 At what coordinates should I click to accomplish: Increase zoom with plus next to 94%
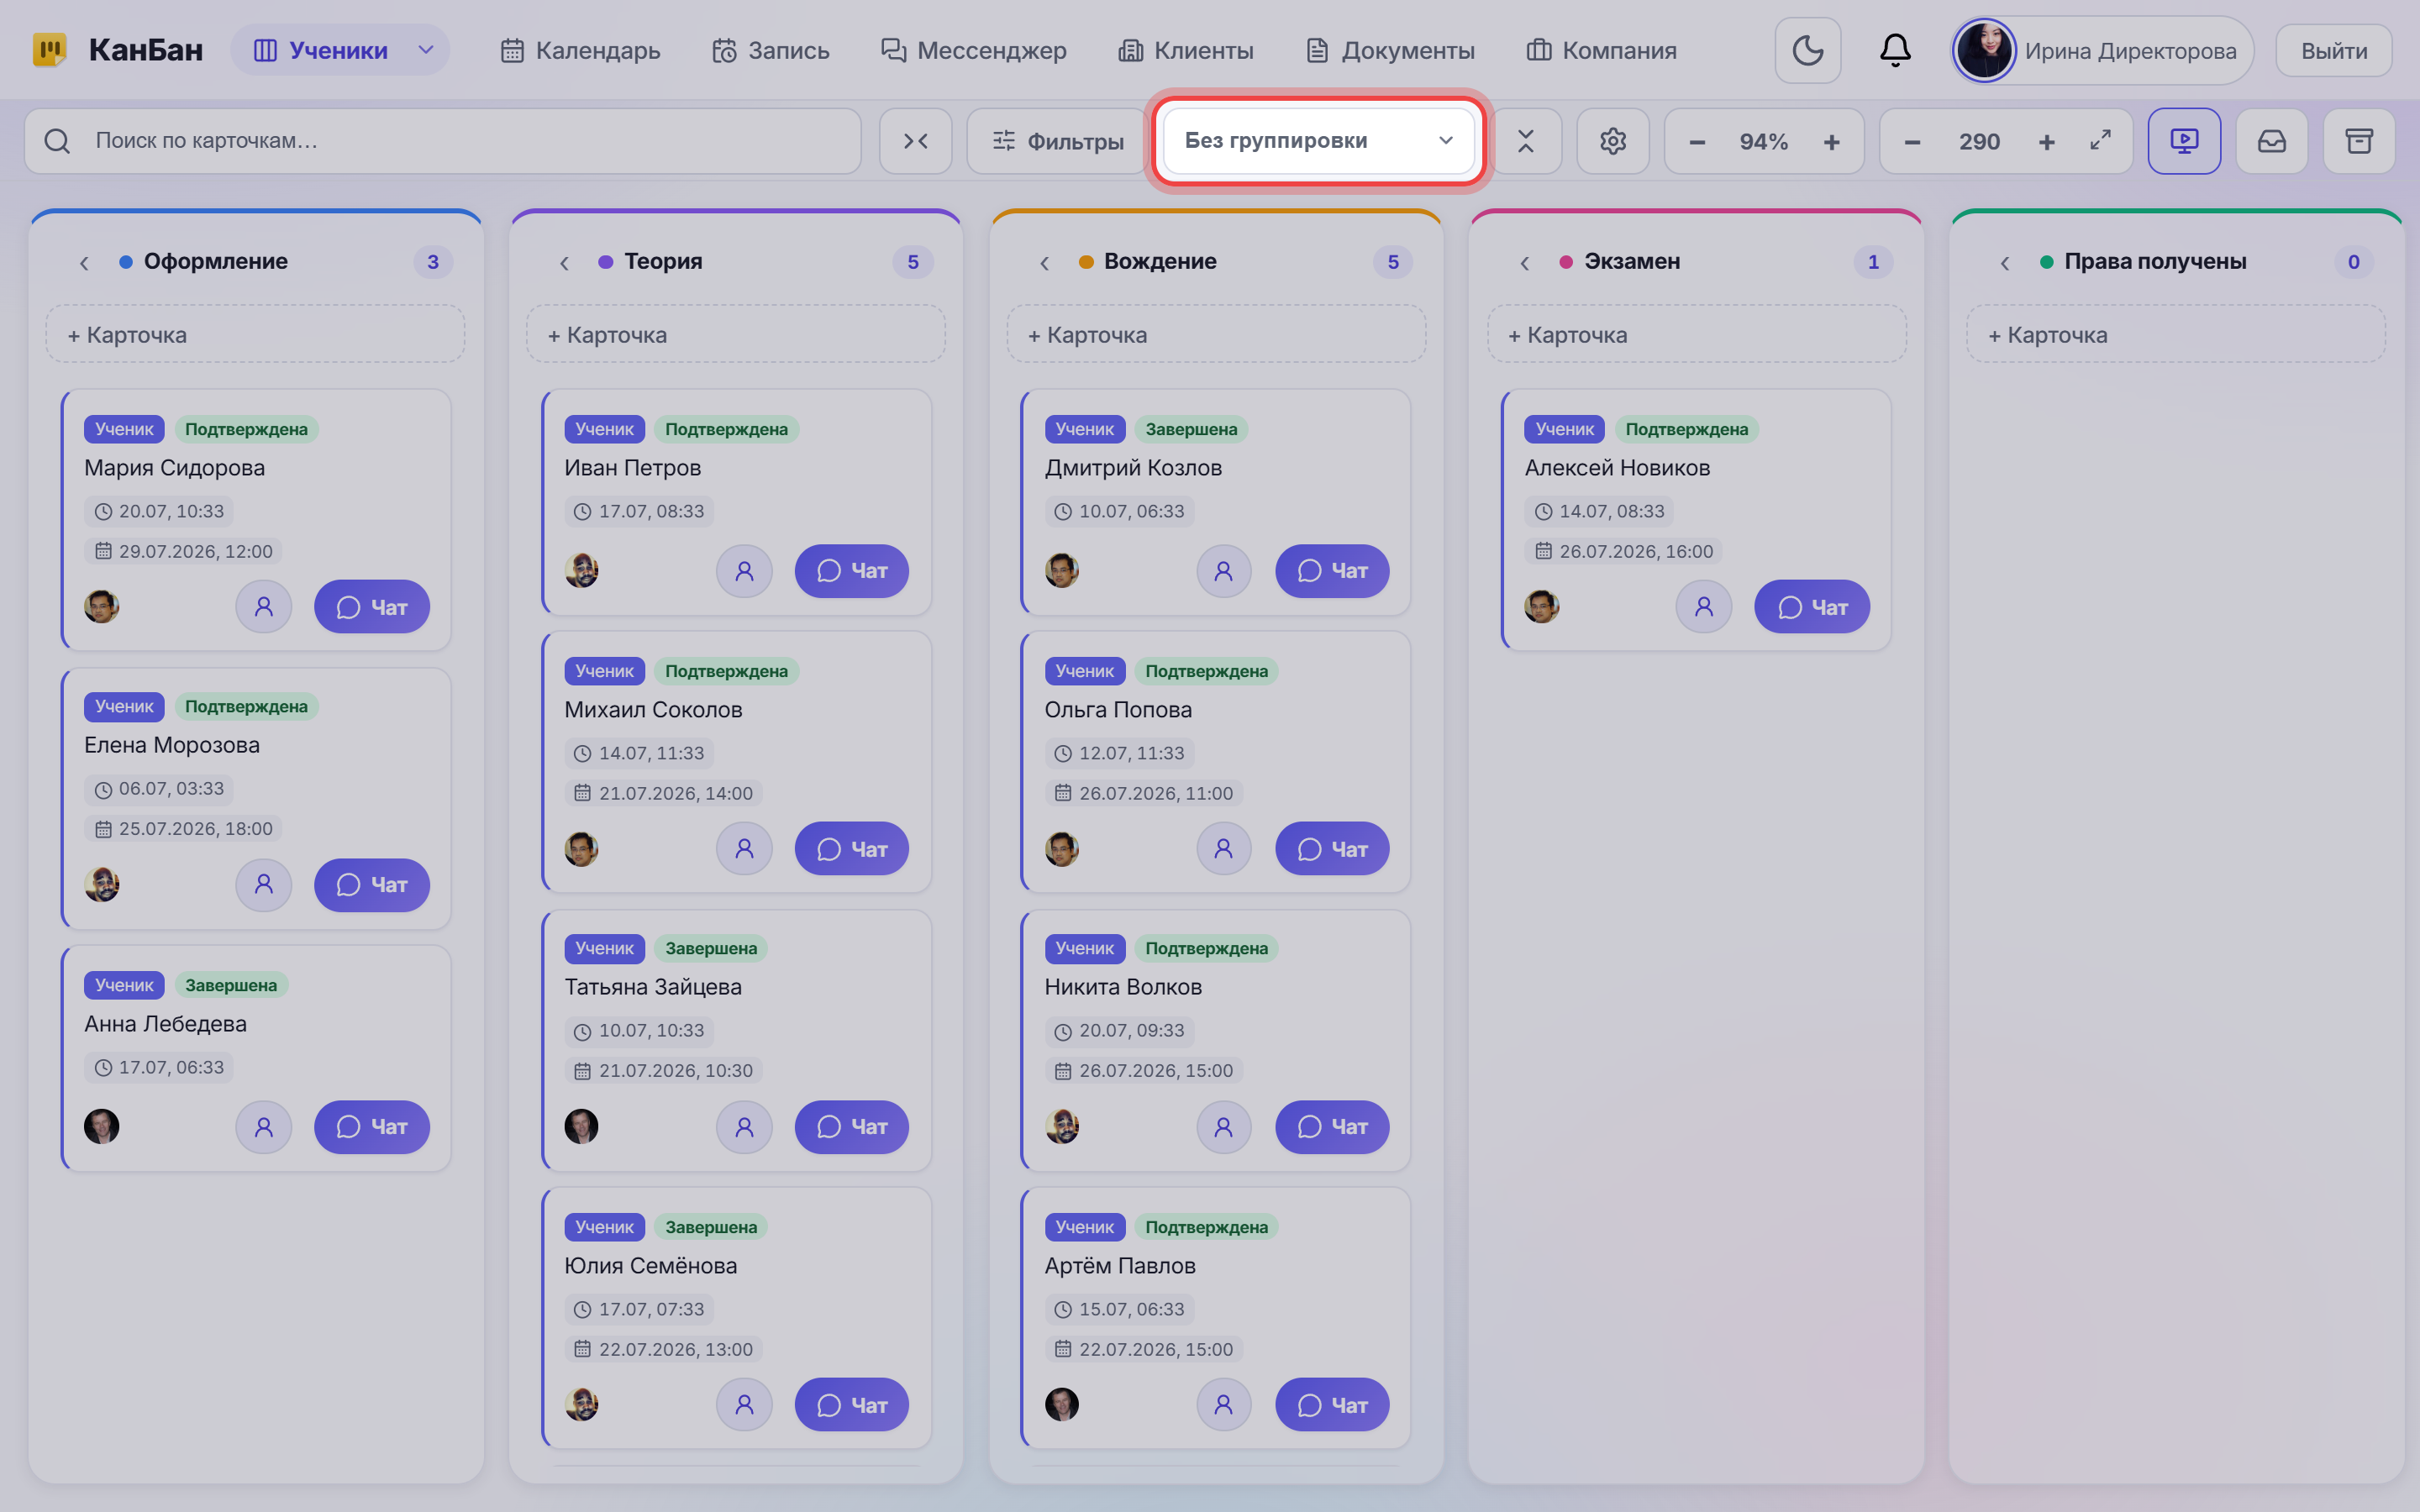[1831, 141]
